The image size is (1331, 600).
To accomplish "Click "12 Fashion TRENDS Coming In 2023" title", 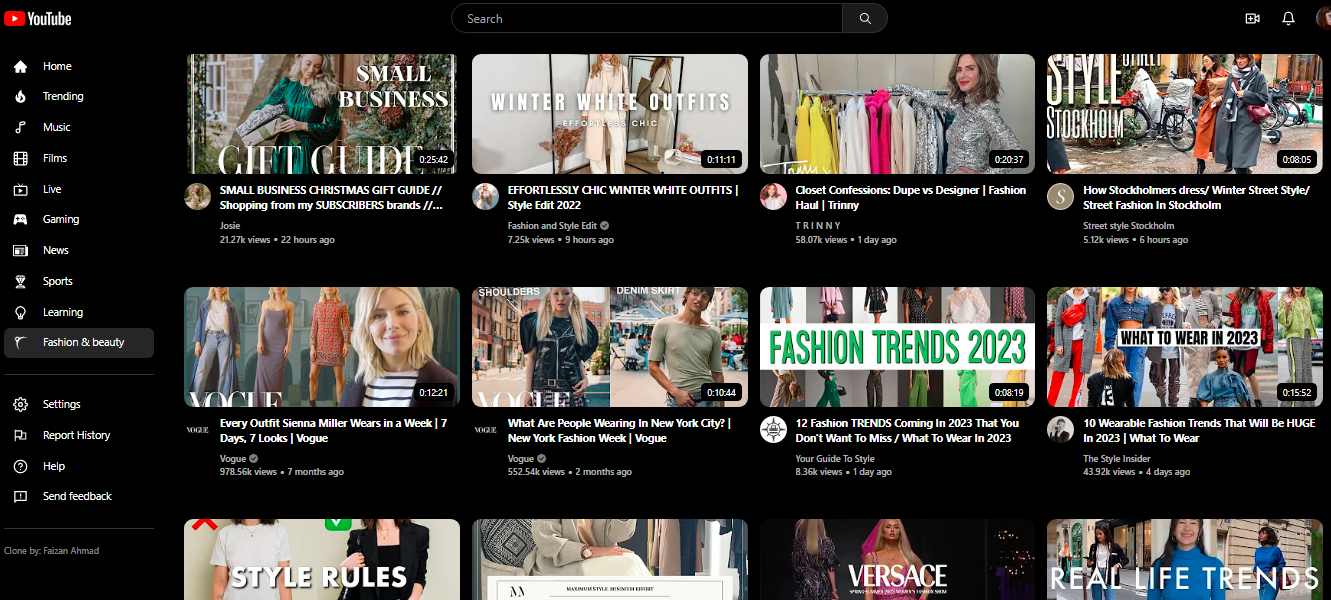I will pos(907,431).
